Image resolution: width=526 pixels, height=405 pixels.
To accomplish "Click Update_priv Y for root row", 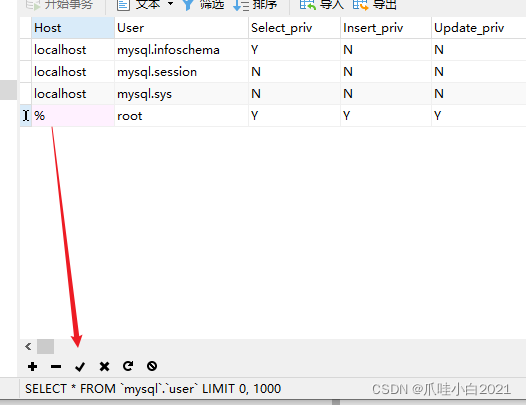I will tap(479, 116).
